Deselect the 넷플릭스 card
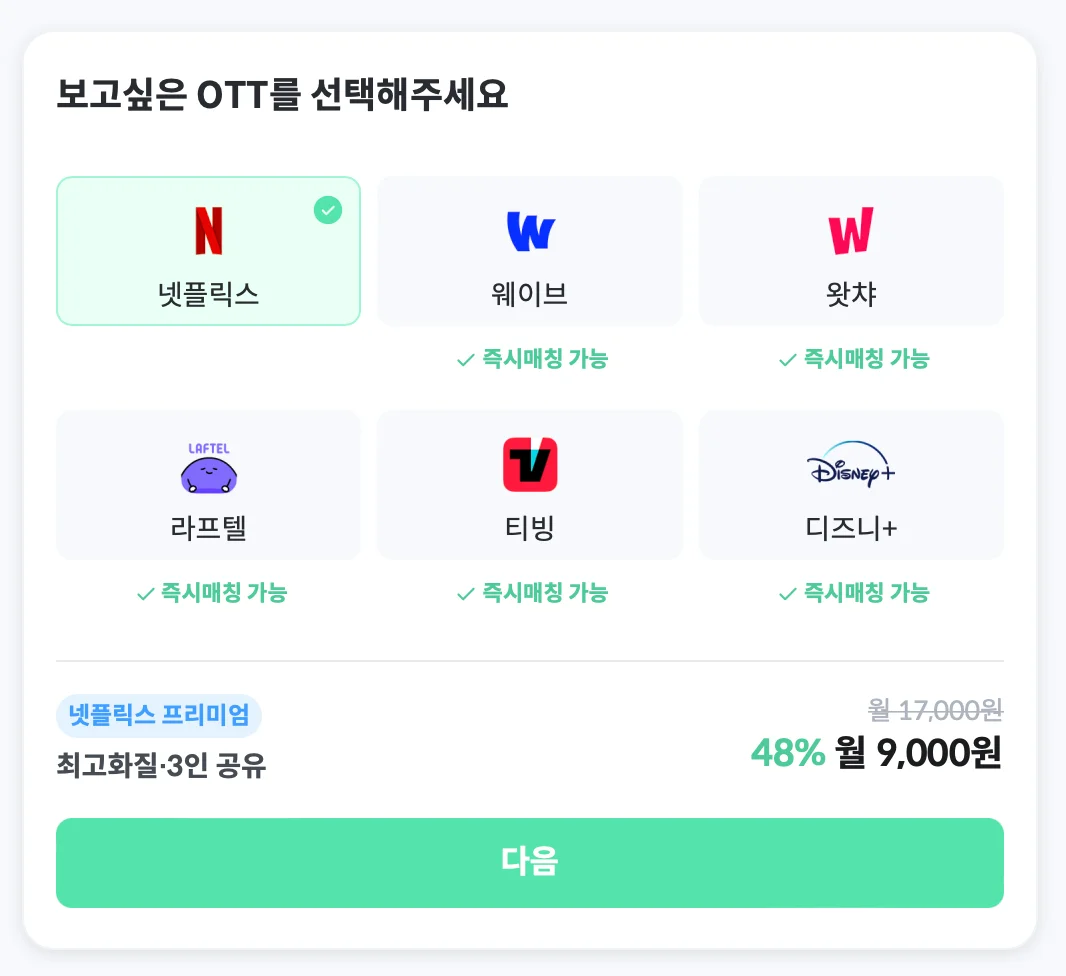This screenshot has height=976, width=1066. (207, 251)
